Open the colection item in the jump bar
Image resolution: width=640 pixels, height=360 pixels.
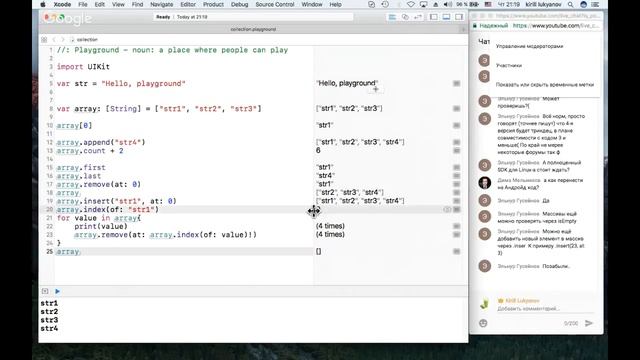[84, 40]
